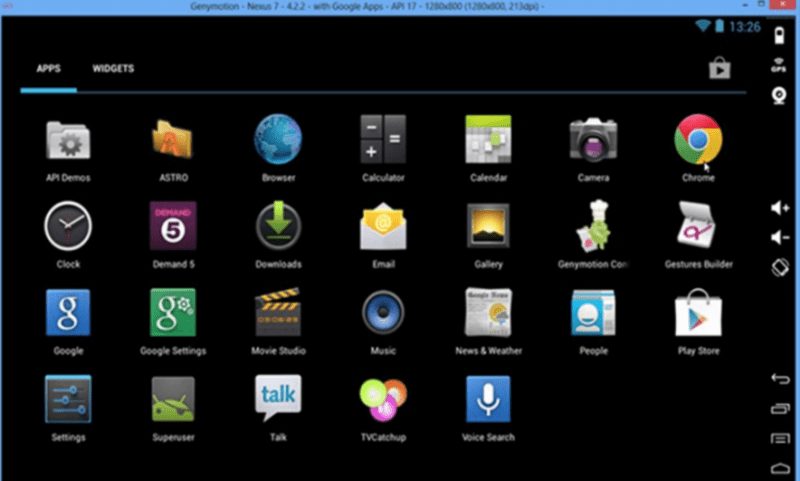Increase volume in Genymotion sidebar
The image size is (800, 481).
[780, 208]
